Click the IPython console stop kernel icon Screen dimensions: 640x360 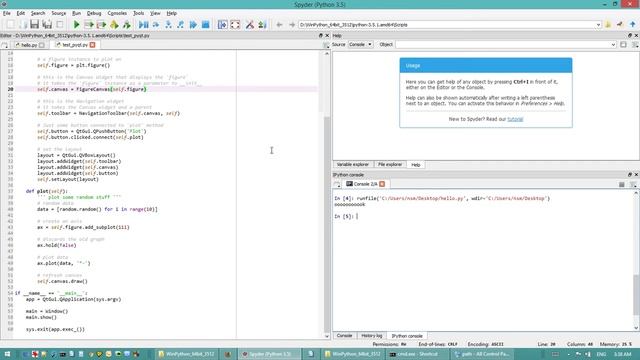(622, 184)
